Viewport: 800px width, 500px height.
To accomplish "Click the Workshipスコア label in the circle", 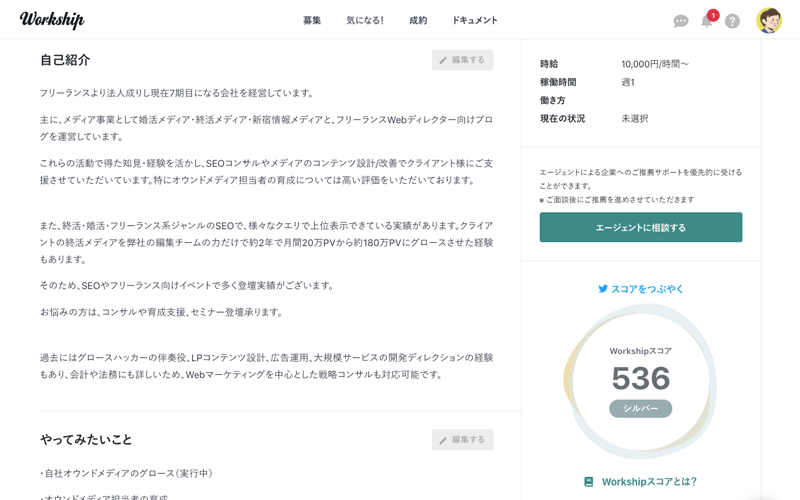I will [641, 351].
